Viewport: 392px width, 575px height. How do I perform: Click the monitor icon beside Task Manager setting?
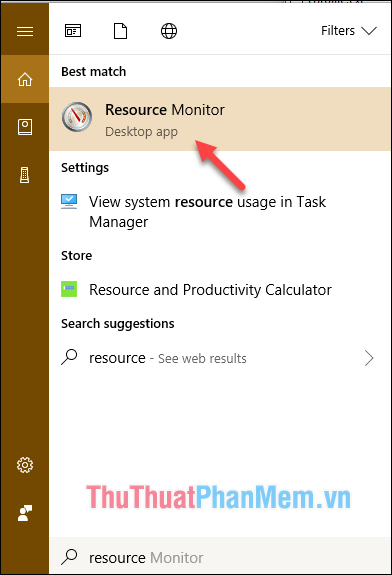[x=69, y=202]
